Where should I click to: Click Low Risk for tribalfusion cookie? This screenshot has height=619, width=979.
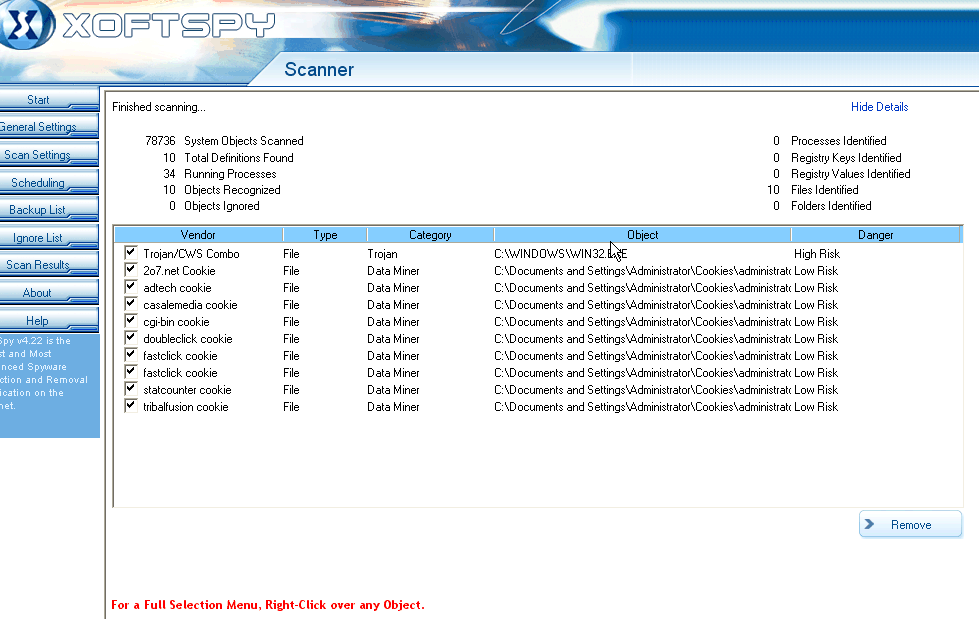tap(816, 407)
